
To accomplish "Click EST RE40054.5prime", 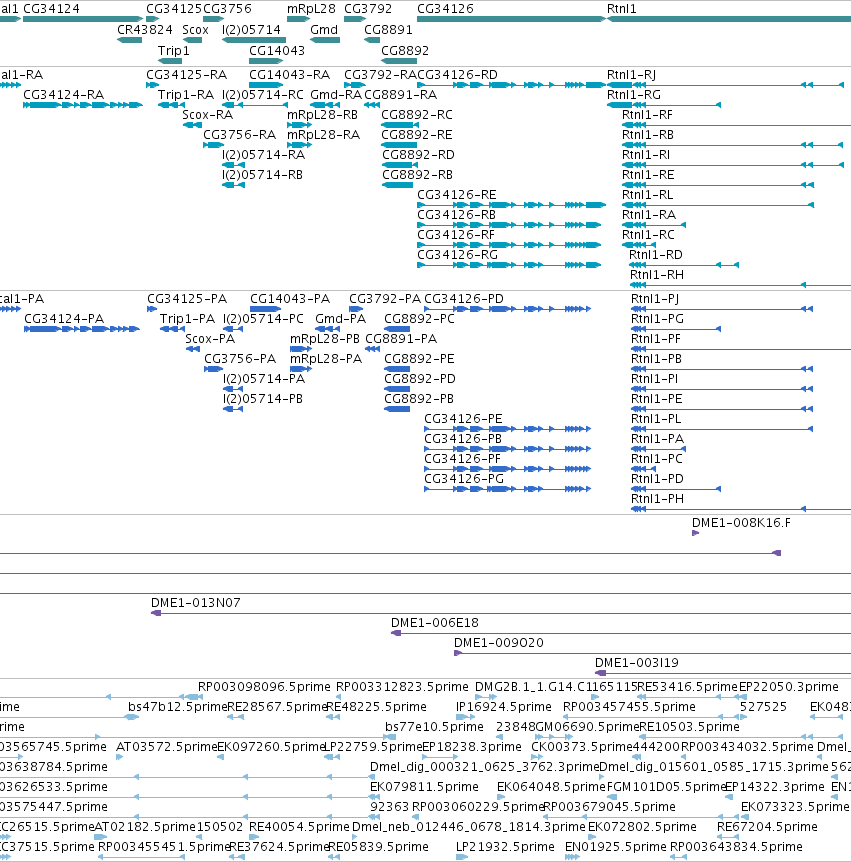I will point(299,827).
